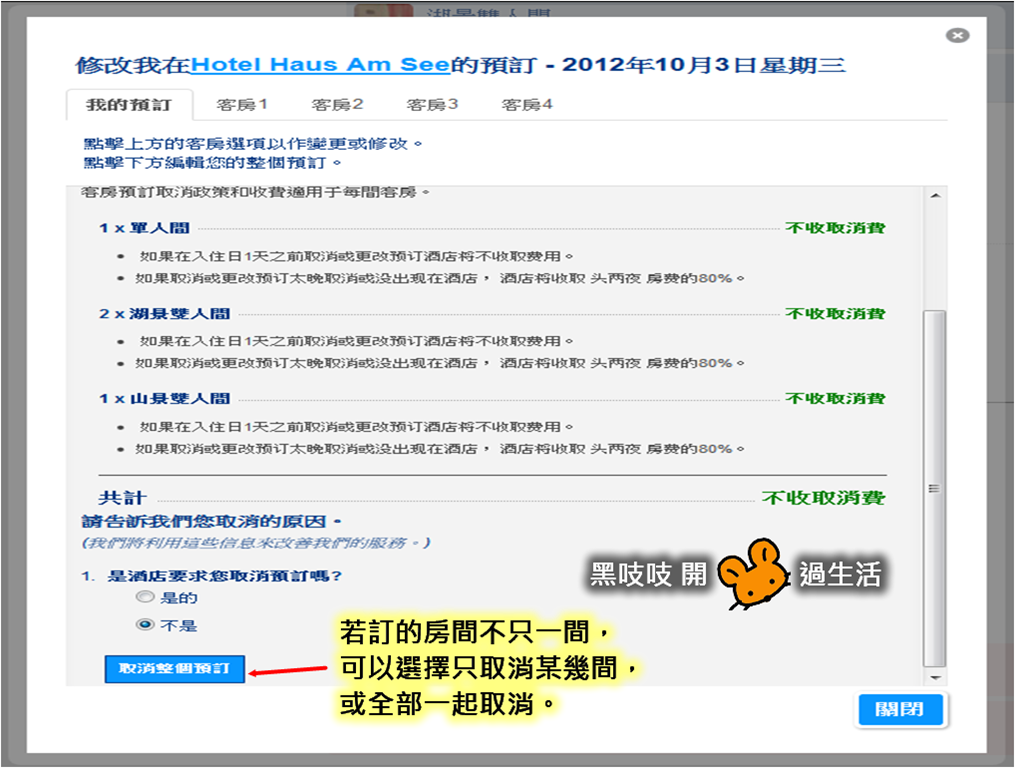Screen dimensions: 1015x768
Task: Open the Hotel Haus Am See link
Action: click(x=320, y=65)
